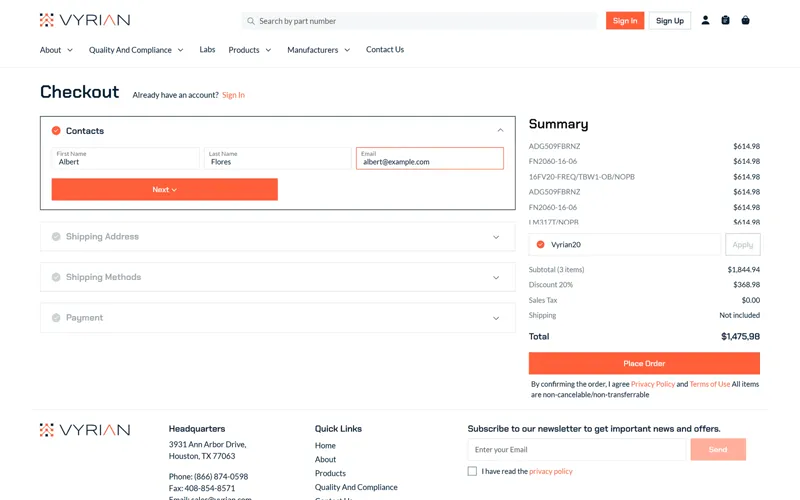Focus the Last Name field
Viewport: 800px width, 500px height.
[278, 158]
